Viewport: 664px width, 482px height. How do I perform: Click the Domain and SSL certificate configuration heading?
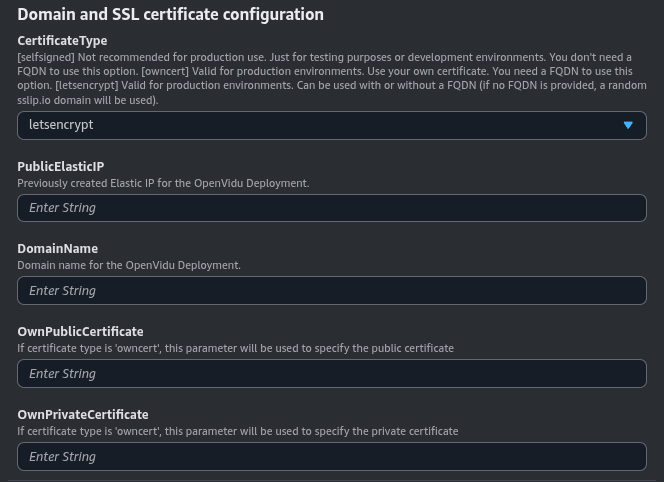171,15
